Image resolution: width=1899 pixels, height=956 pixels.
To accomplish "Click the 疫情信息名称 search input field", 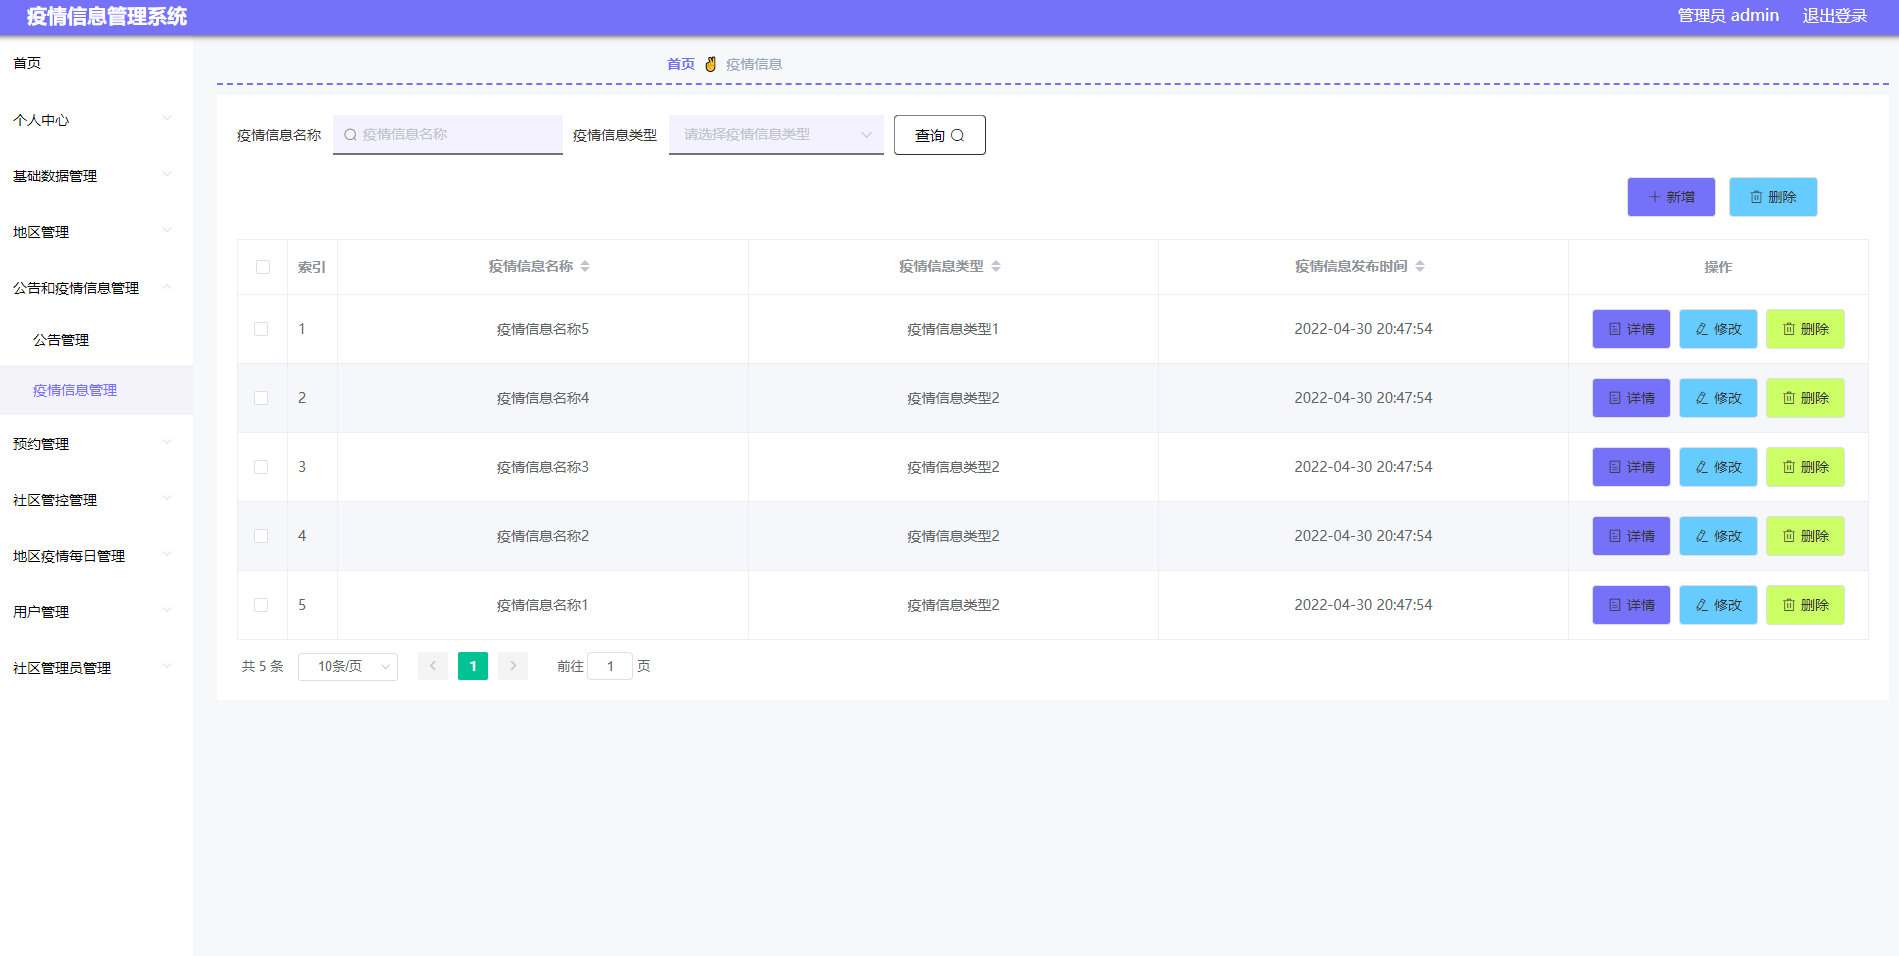I will coord(447,134).
